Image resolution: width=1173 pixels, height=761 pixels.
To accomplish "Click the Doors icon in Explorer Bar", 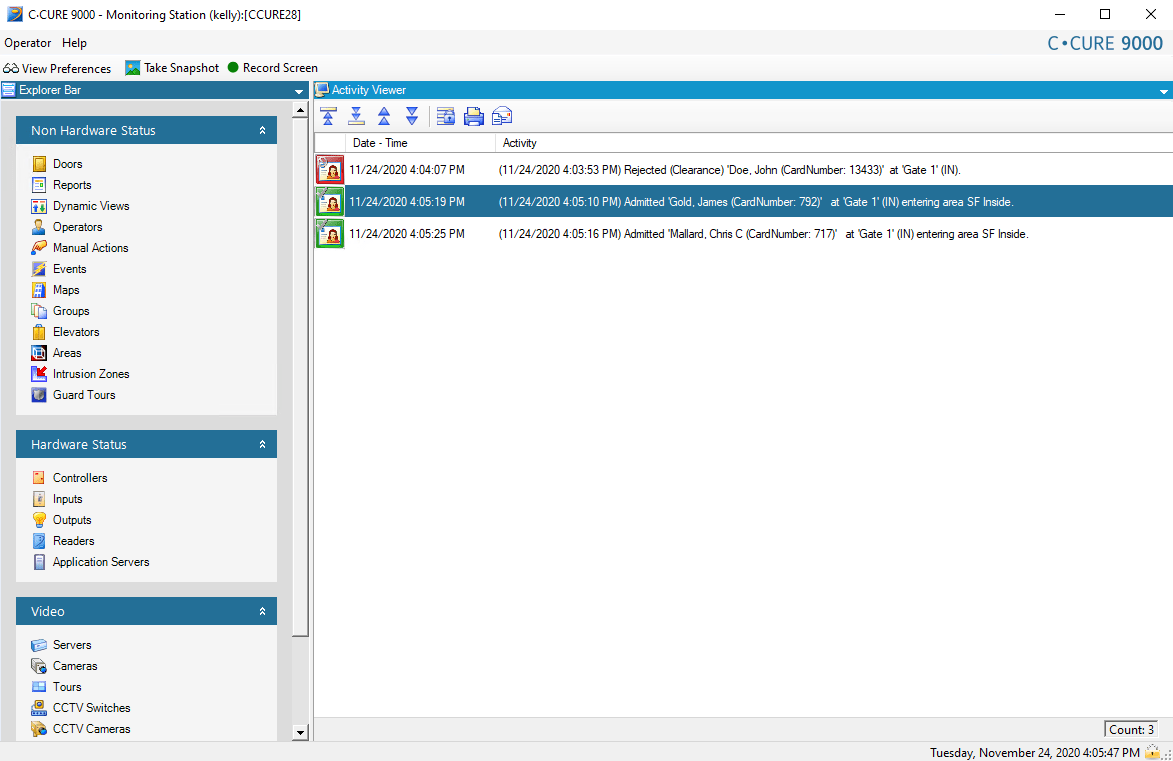I will 39,164.
